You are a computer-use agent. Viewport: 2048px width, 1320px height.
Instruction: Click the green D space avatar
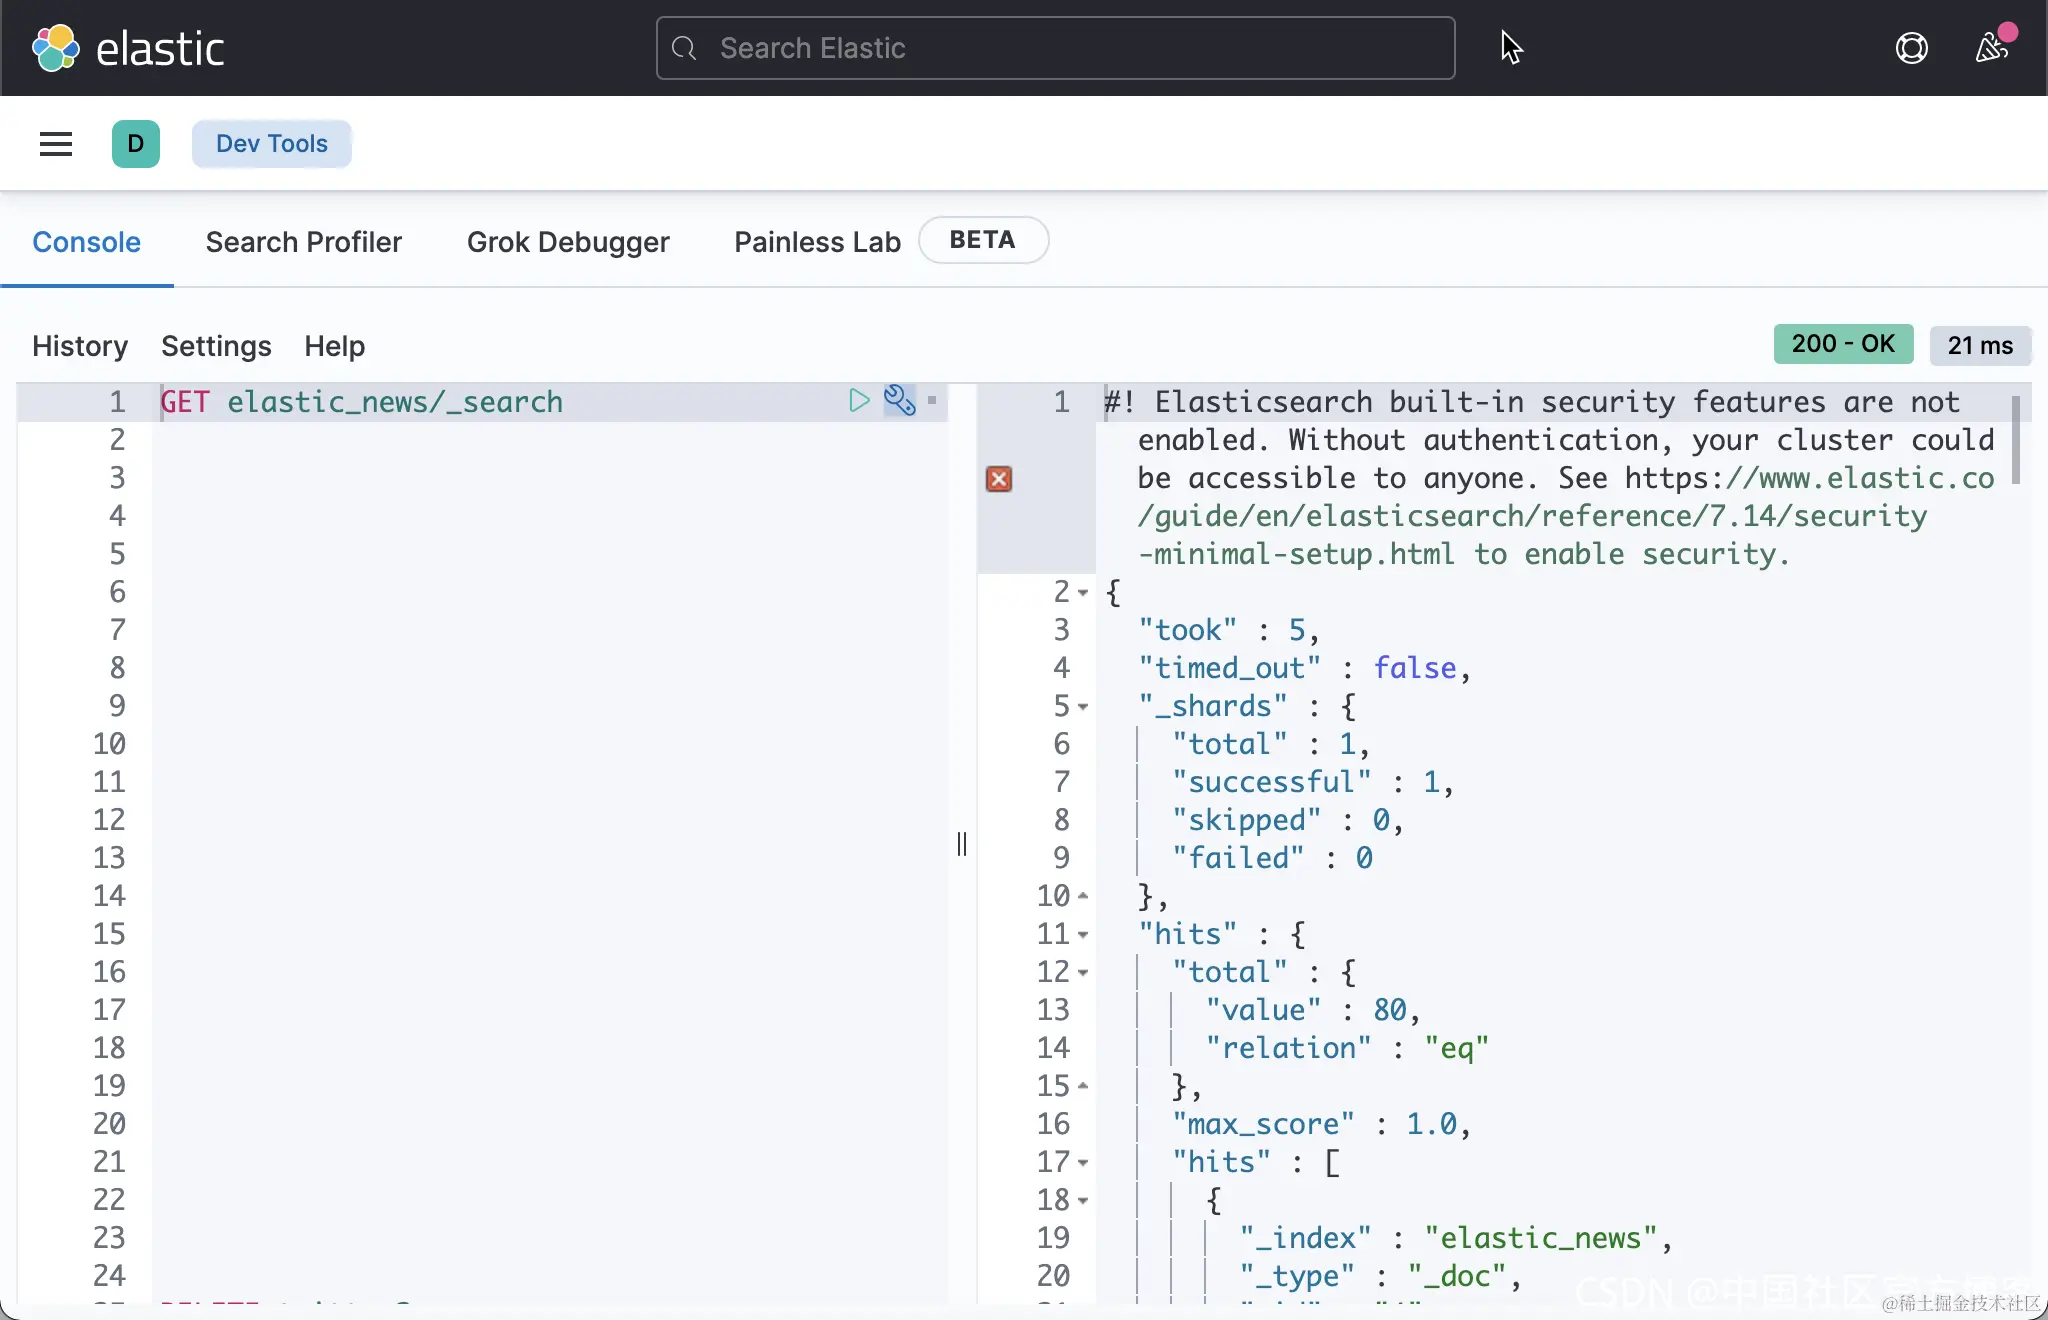(x=136, y=144)
